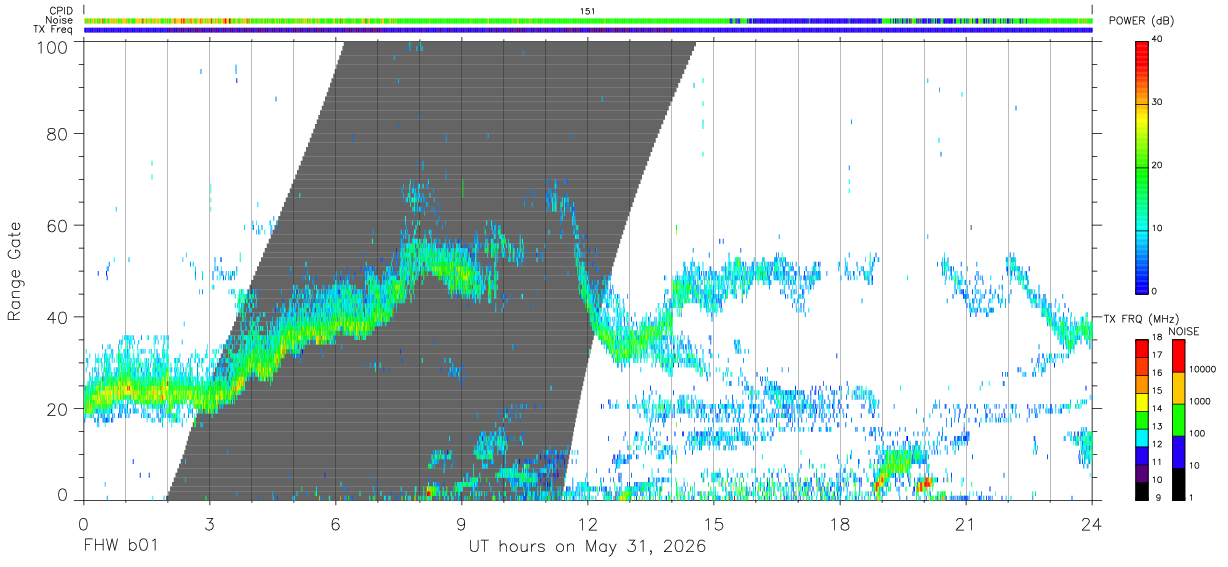Screen dimensions: 1228x567
Task: Click the FHW b01 radar beam label
Action: click(119, 547)
